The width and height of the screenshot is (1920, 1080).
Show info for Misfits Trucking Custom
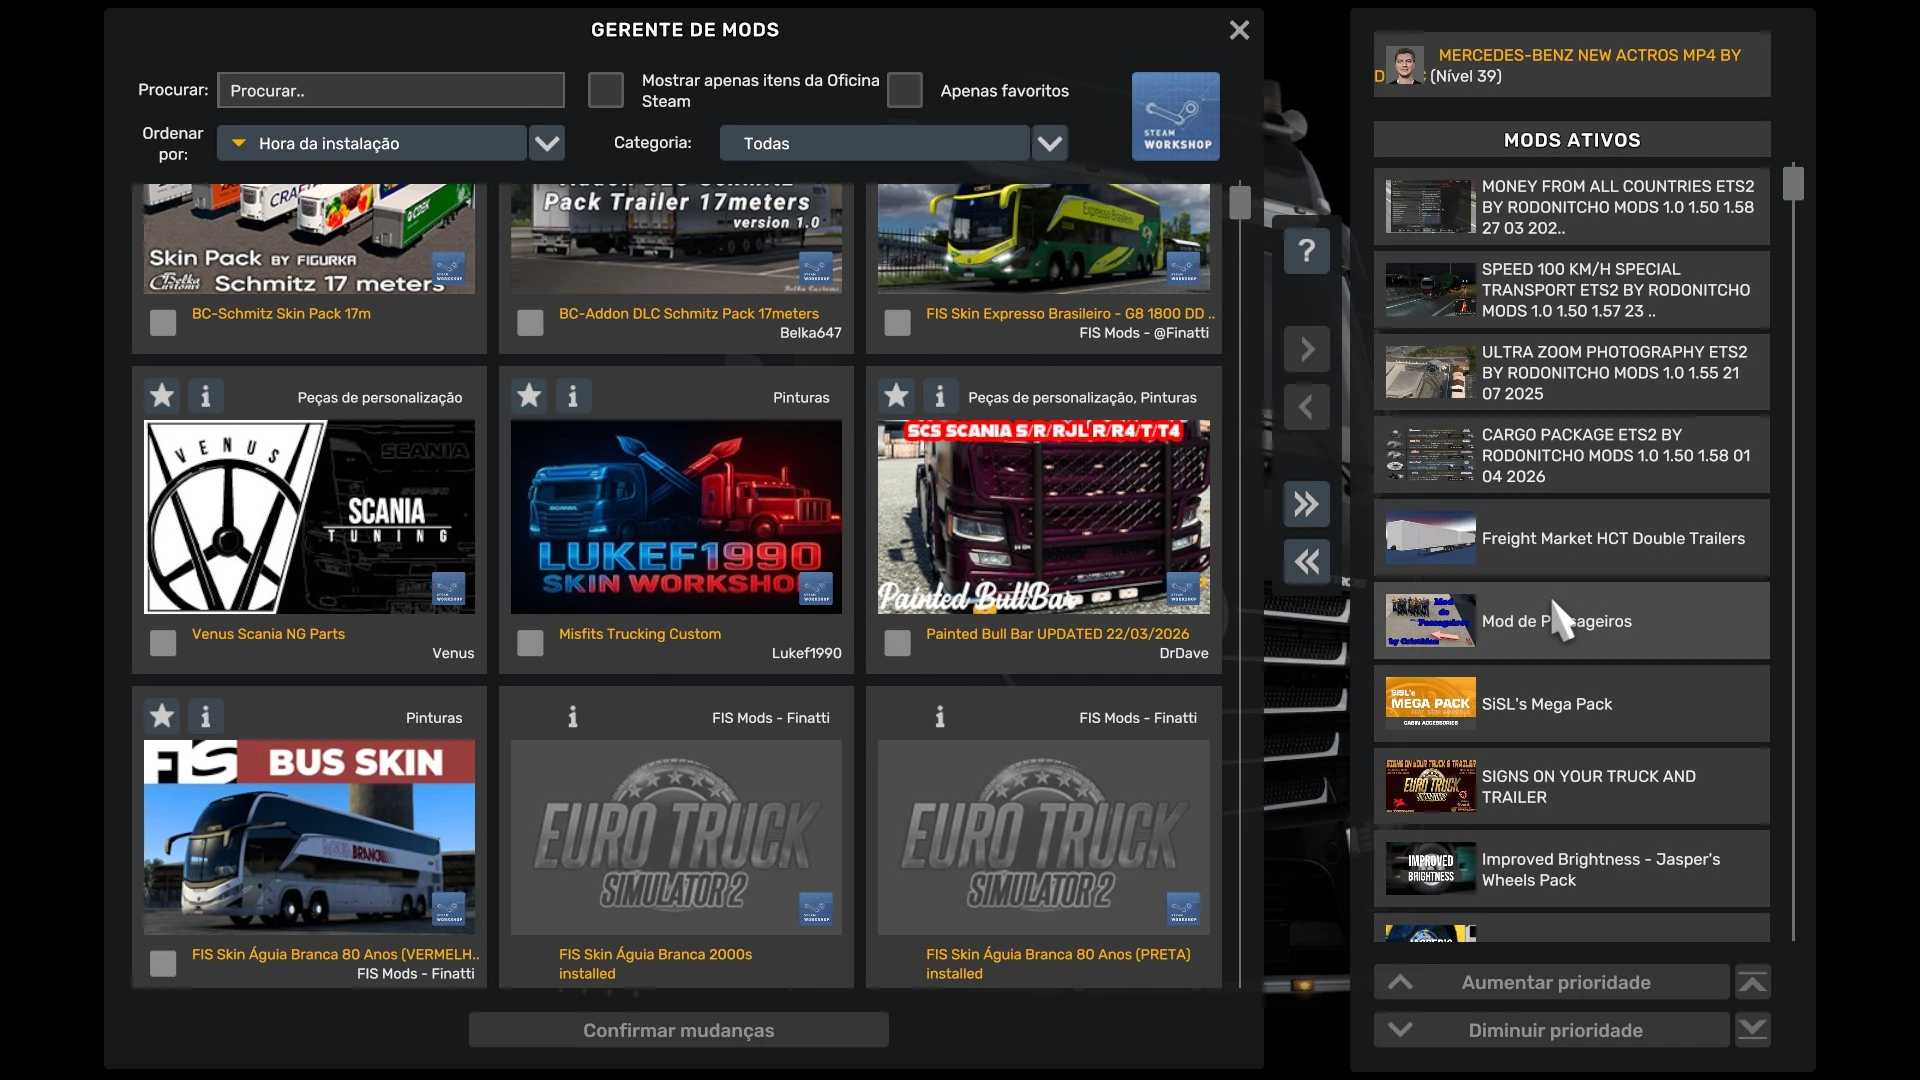point(572,396)
